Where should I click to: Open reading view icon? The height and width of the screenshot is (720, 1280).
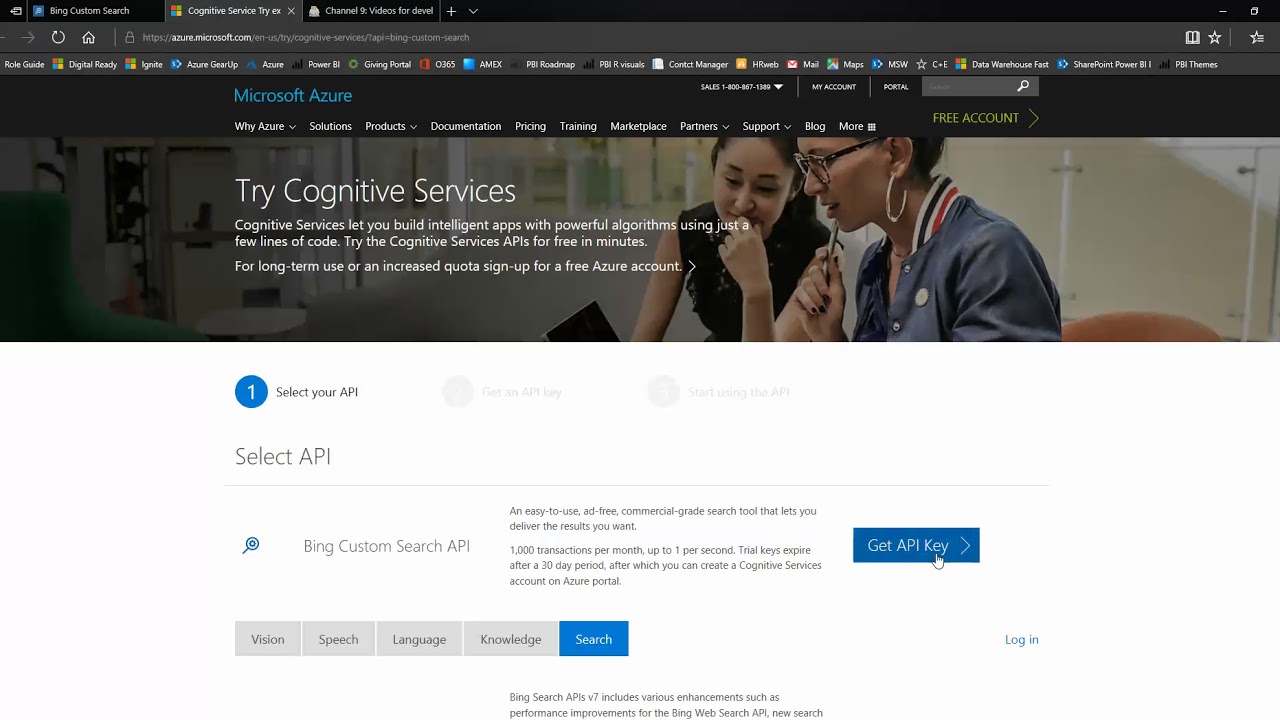pos(1192,37)
